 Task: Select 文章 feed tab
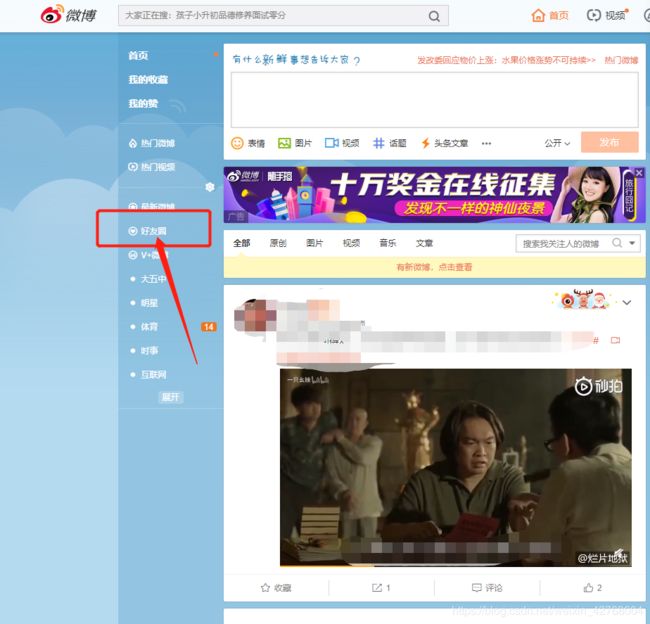(x=424, y=243)
